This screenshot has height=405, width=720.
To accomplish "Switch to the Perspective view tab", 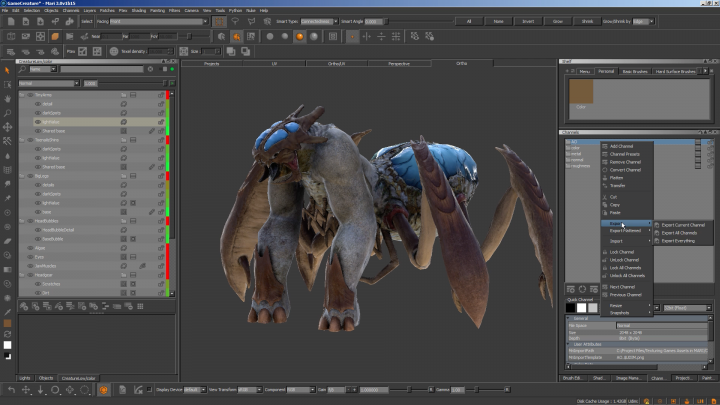I will (398, 63).
